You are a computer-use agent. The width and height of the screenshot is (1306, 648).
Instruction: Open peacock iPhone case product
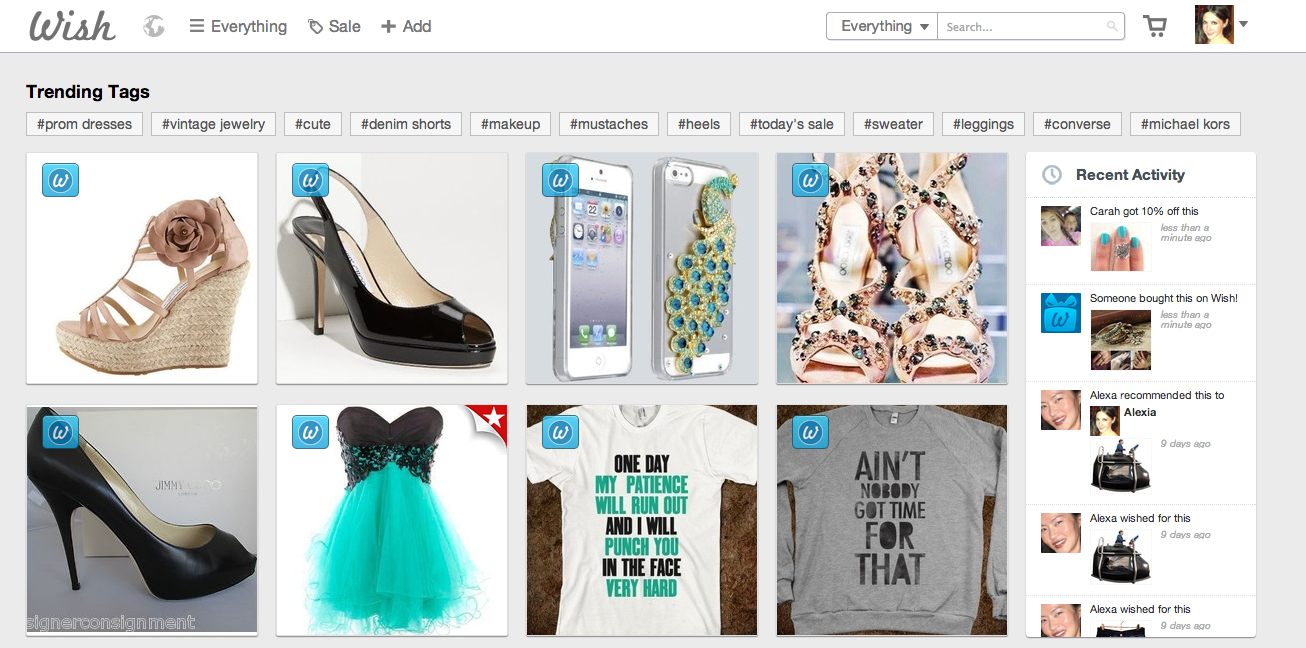(642, 268)
